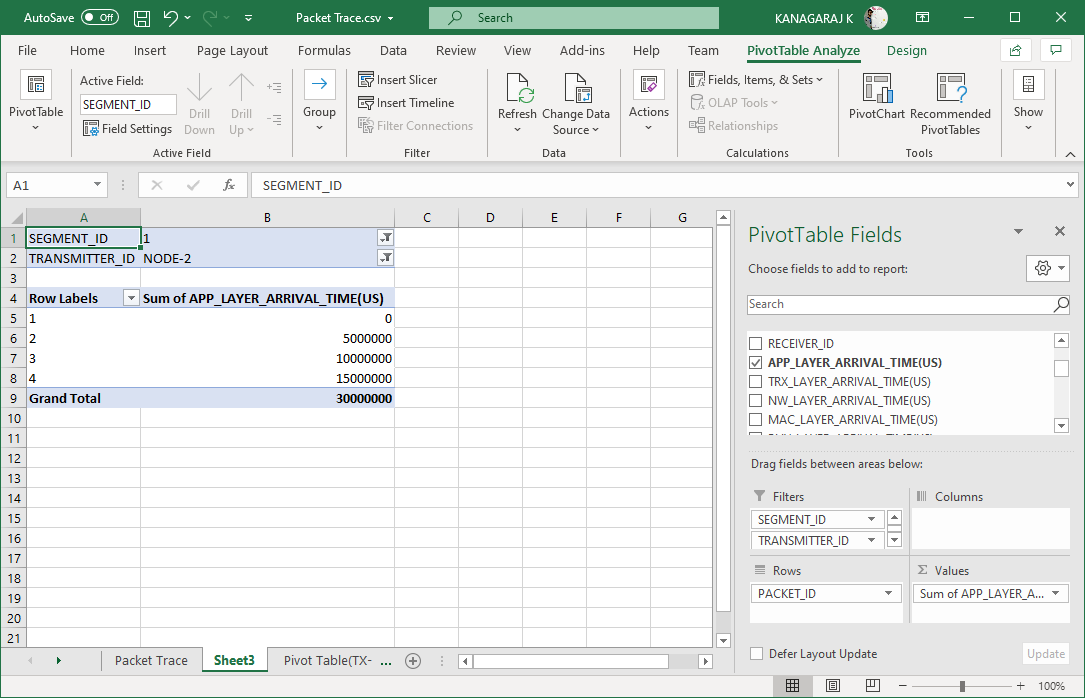1085x698 pixels.
Task: Switch to the Design tab
Action: coord(906,50)
